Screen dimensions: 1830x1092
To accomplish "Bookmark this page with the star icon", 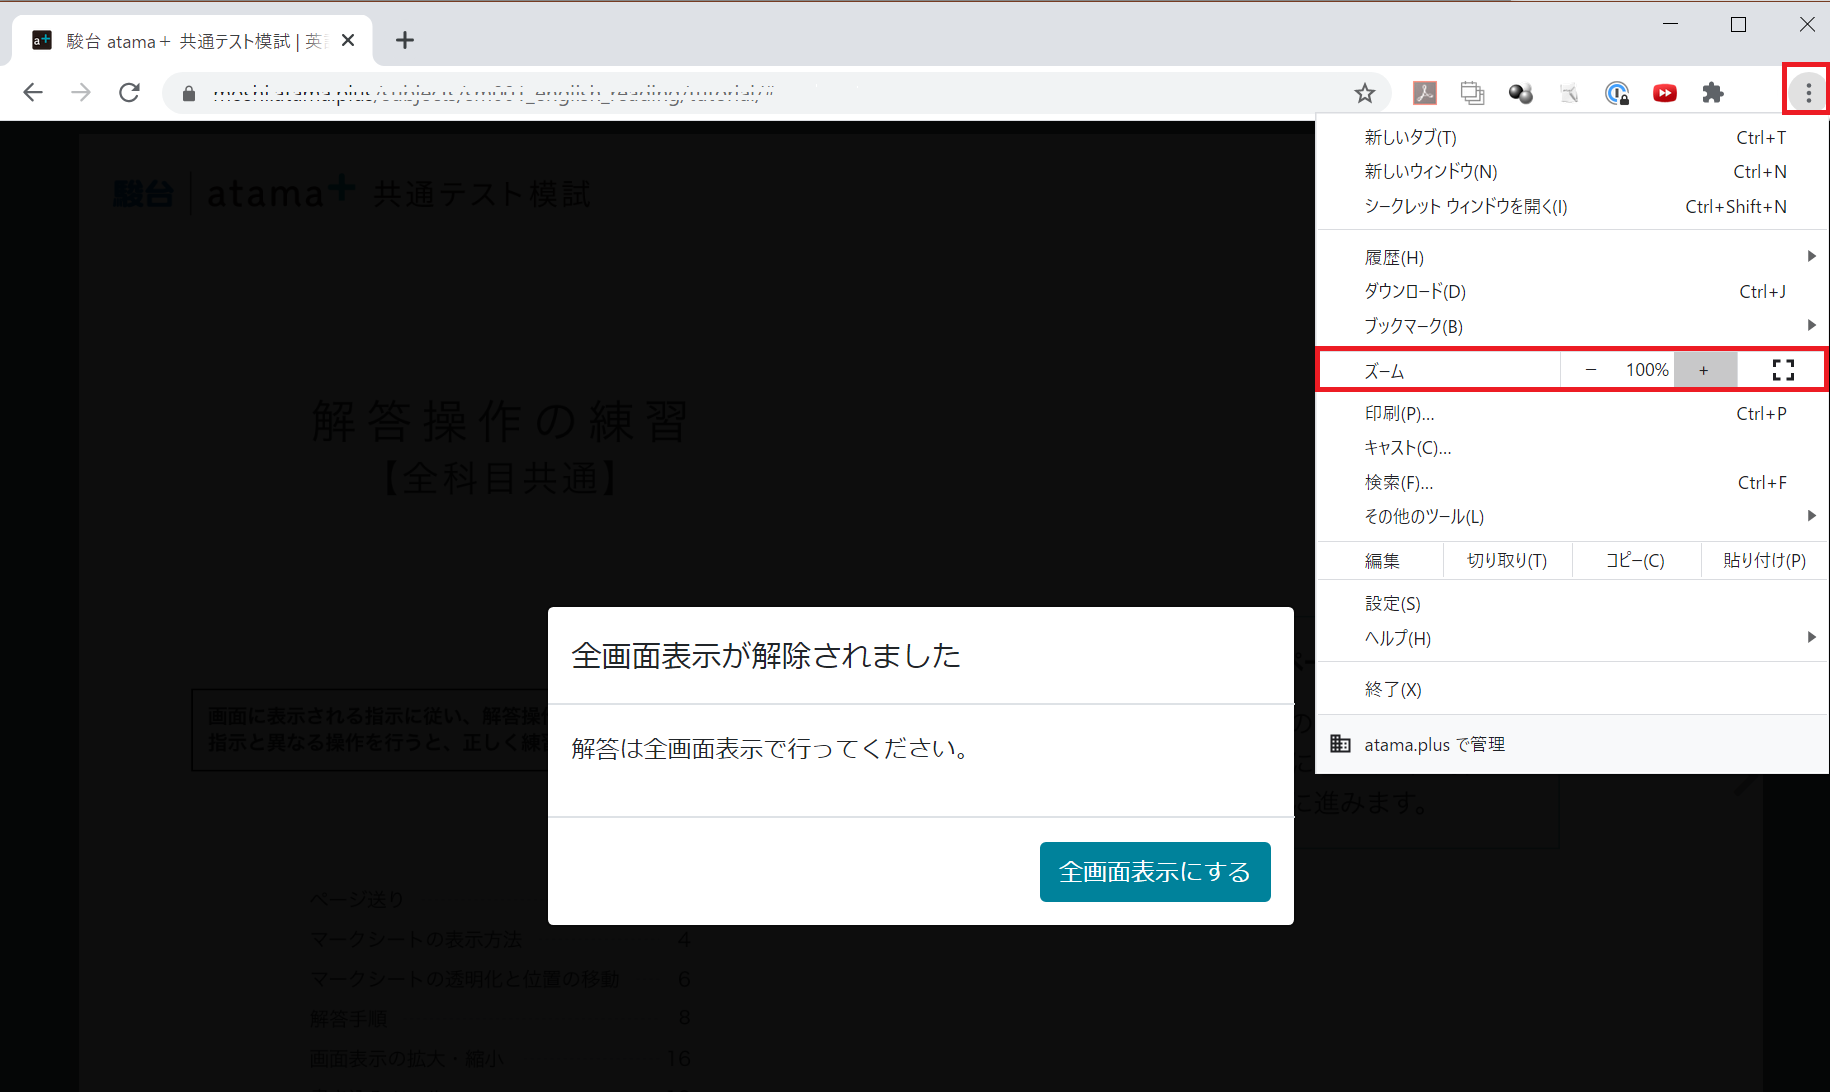I will [1365, 93].
